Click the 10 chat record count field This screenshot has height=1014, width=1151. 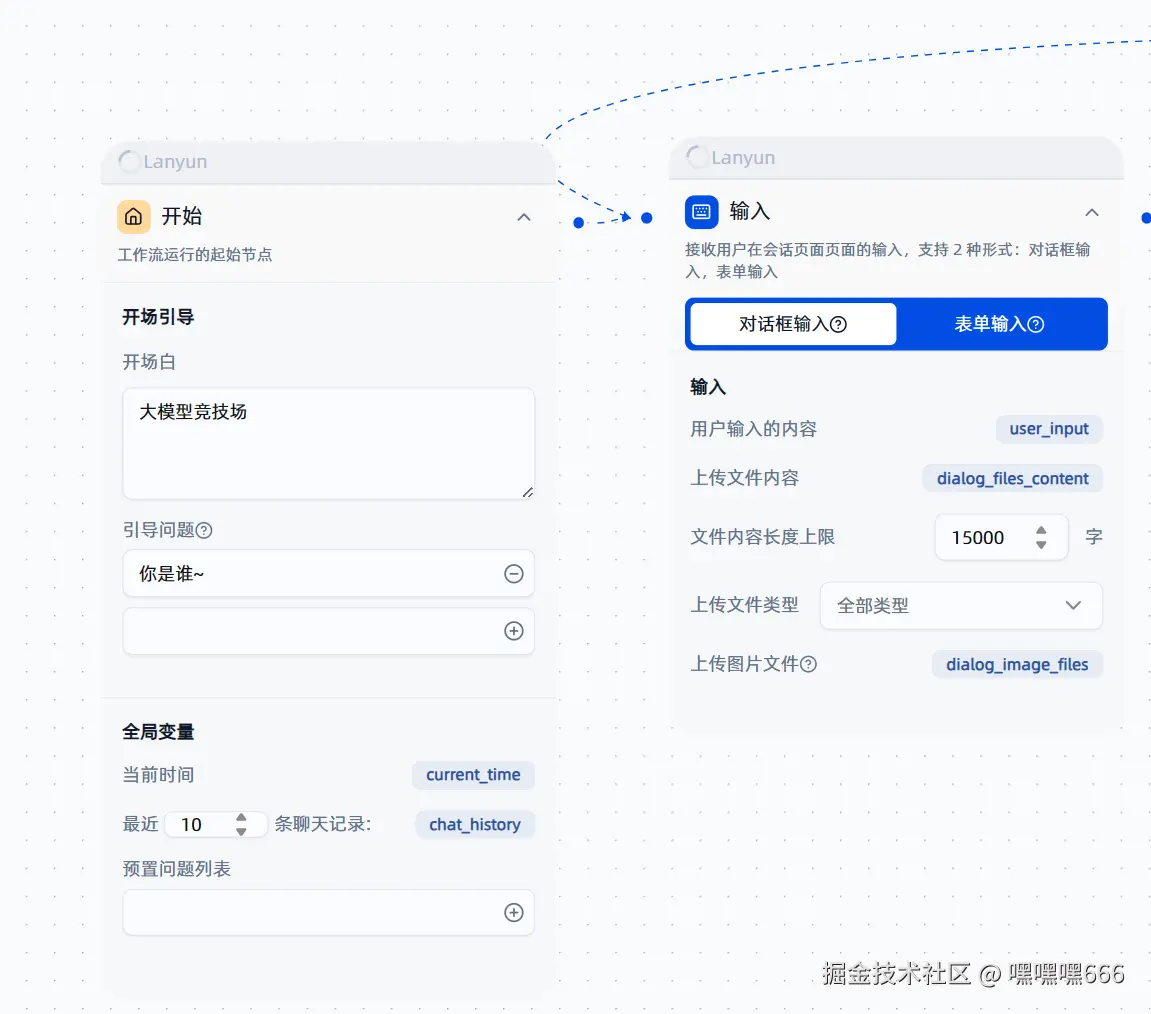(x=216, y=825)
